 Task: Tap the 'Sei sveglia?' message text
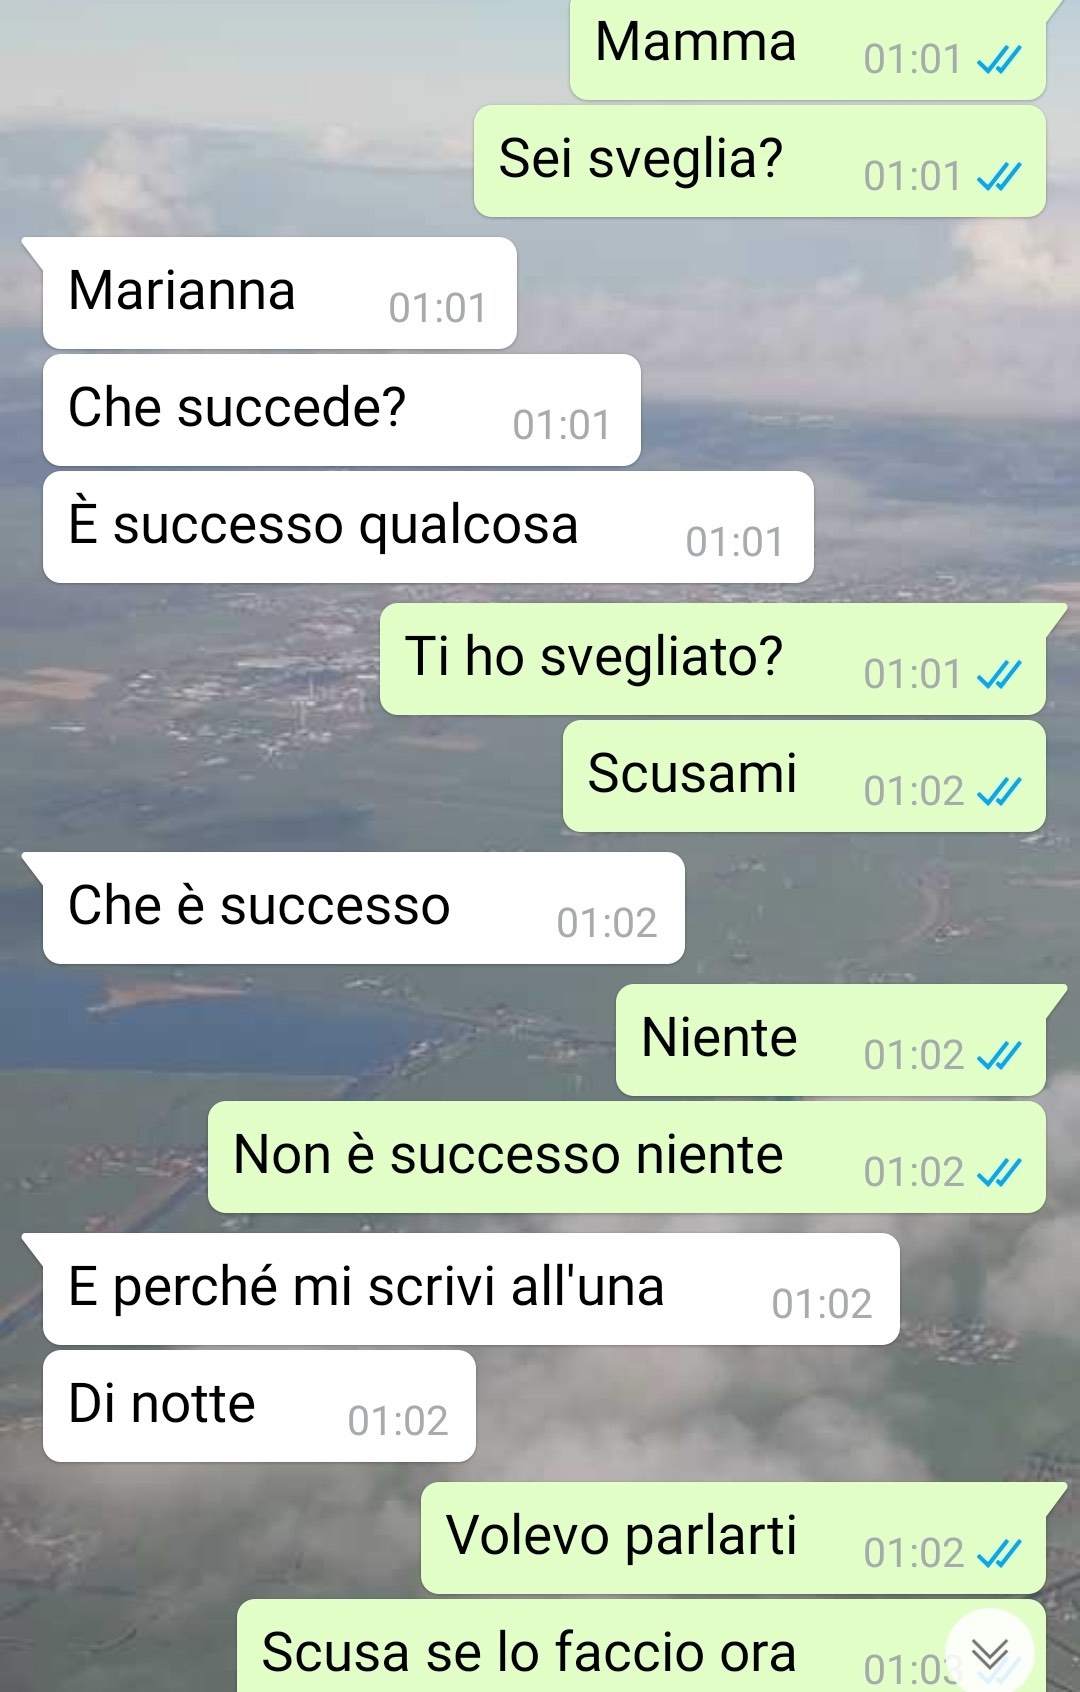(641, 160)
